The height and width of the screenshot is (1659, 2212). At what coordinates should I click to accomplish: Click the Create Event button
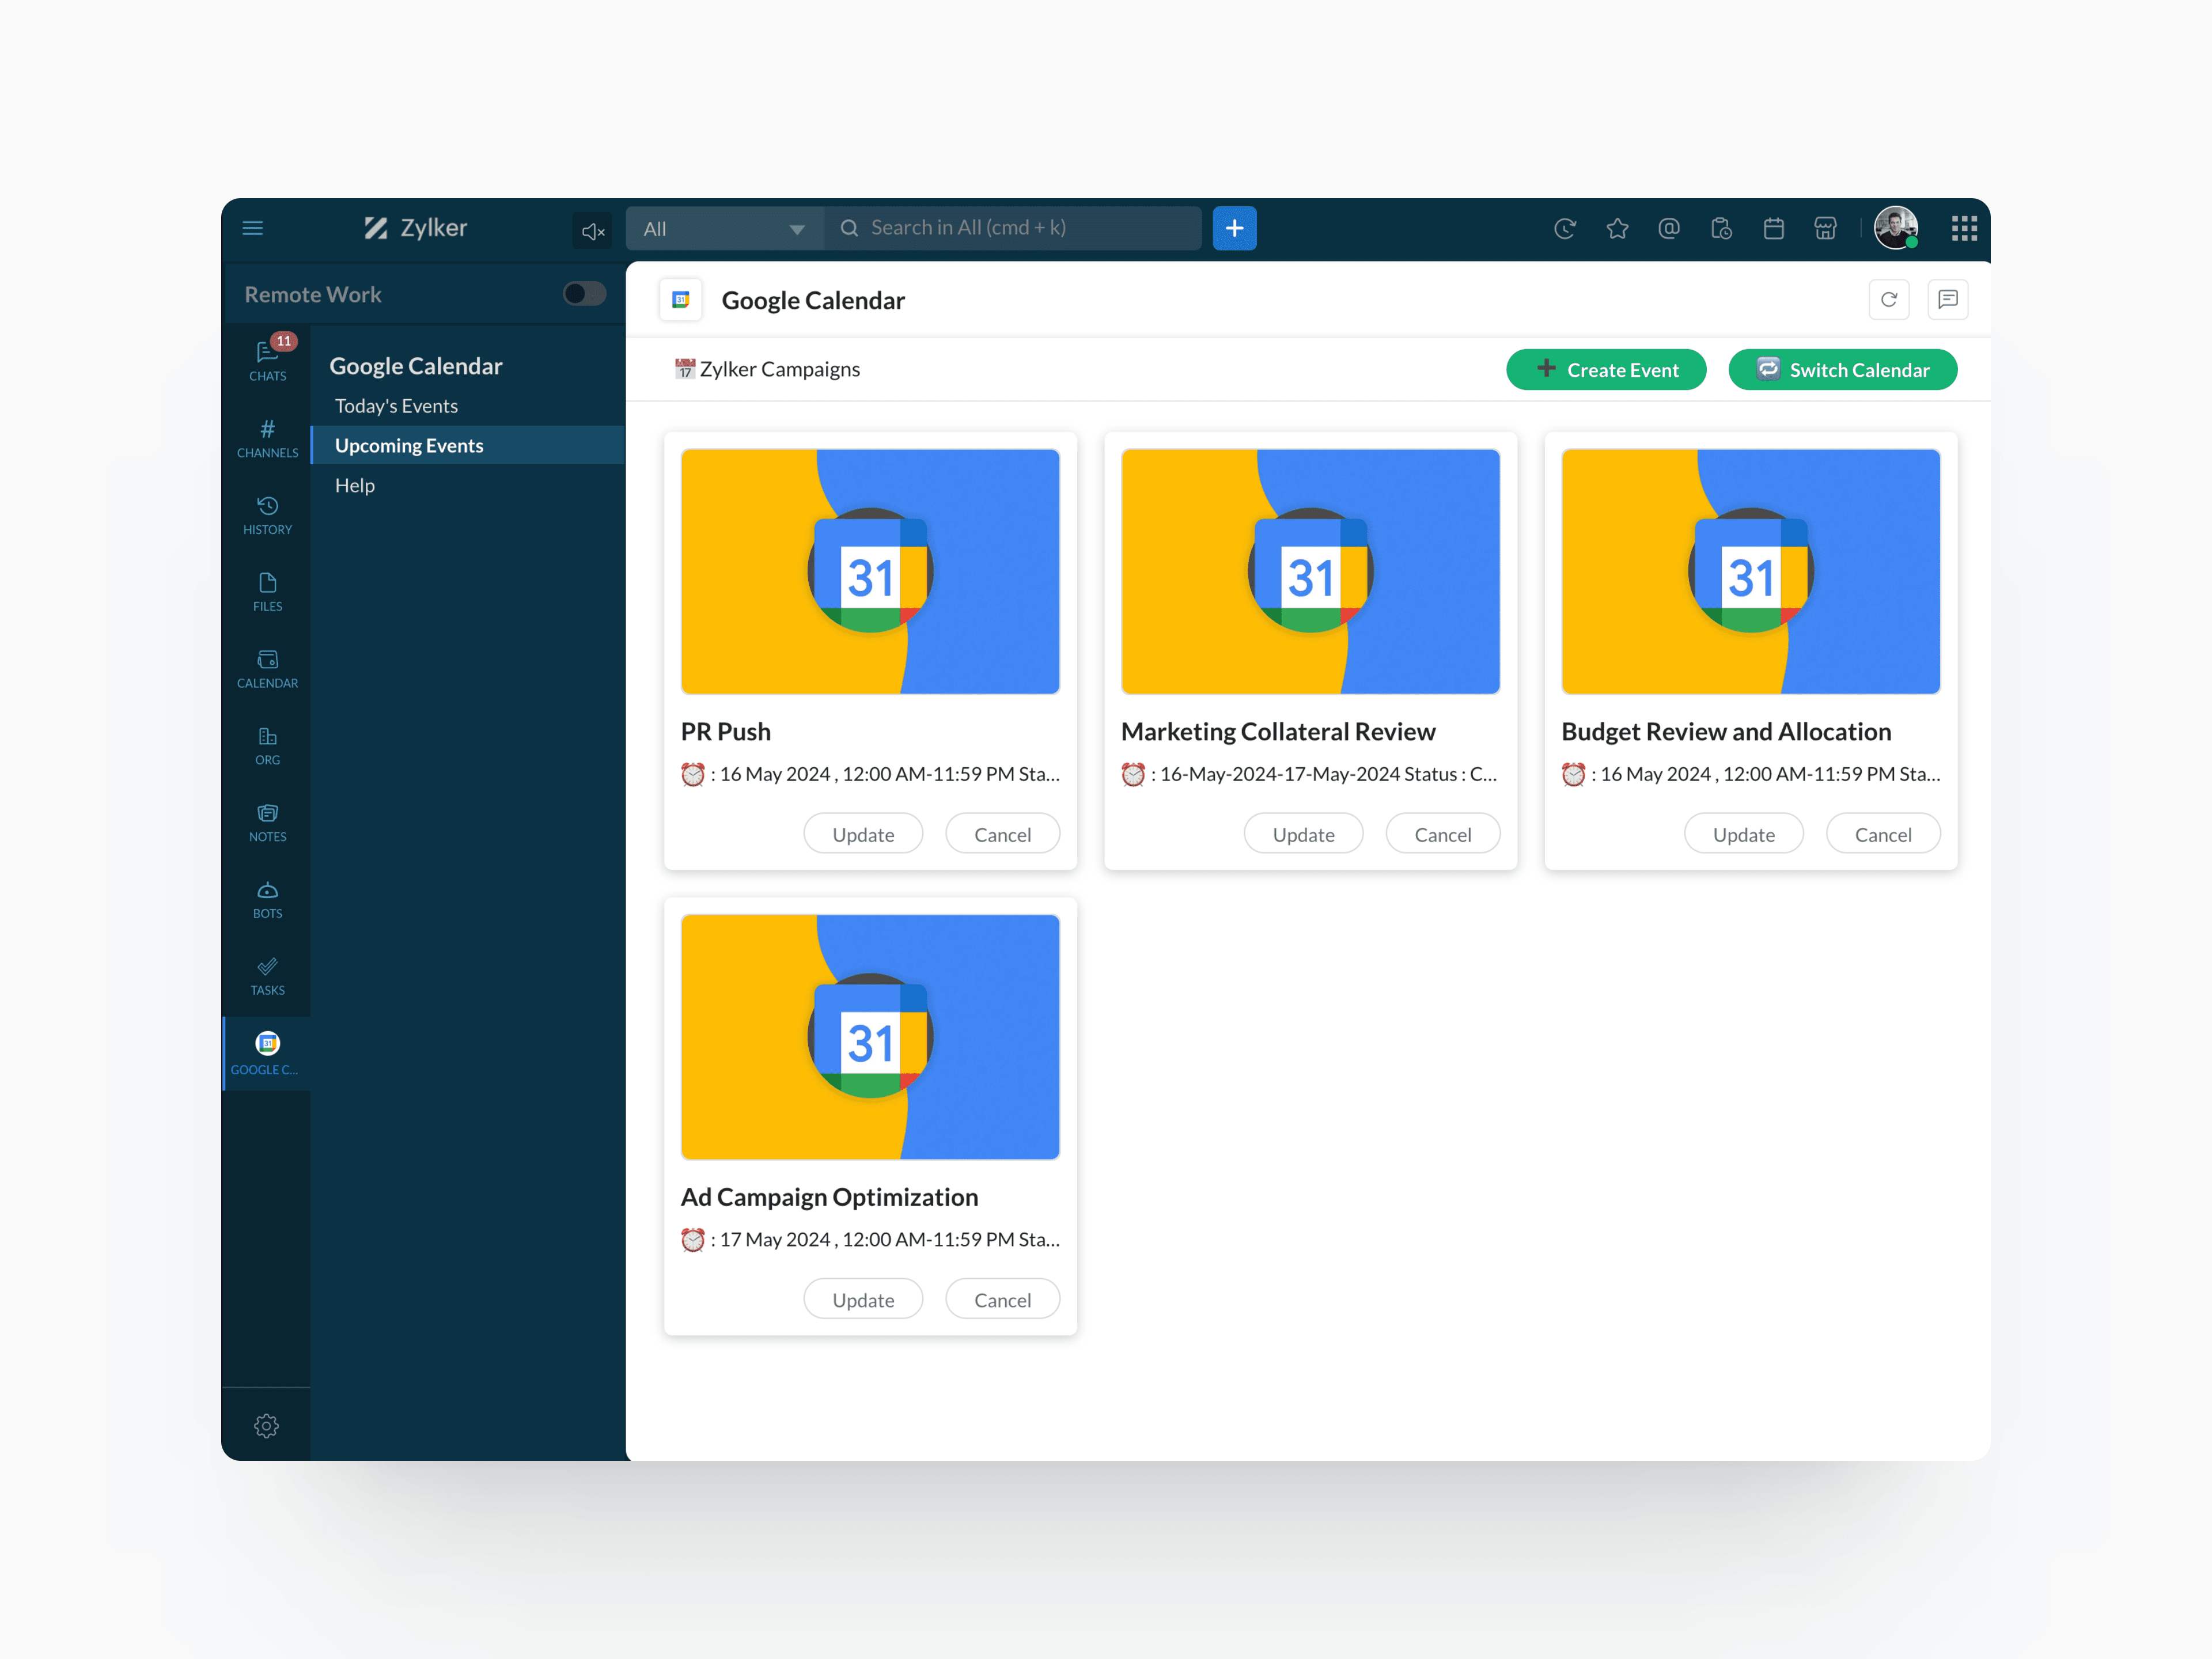[1606, 370]
